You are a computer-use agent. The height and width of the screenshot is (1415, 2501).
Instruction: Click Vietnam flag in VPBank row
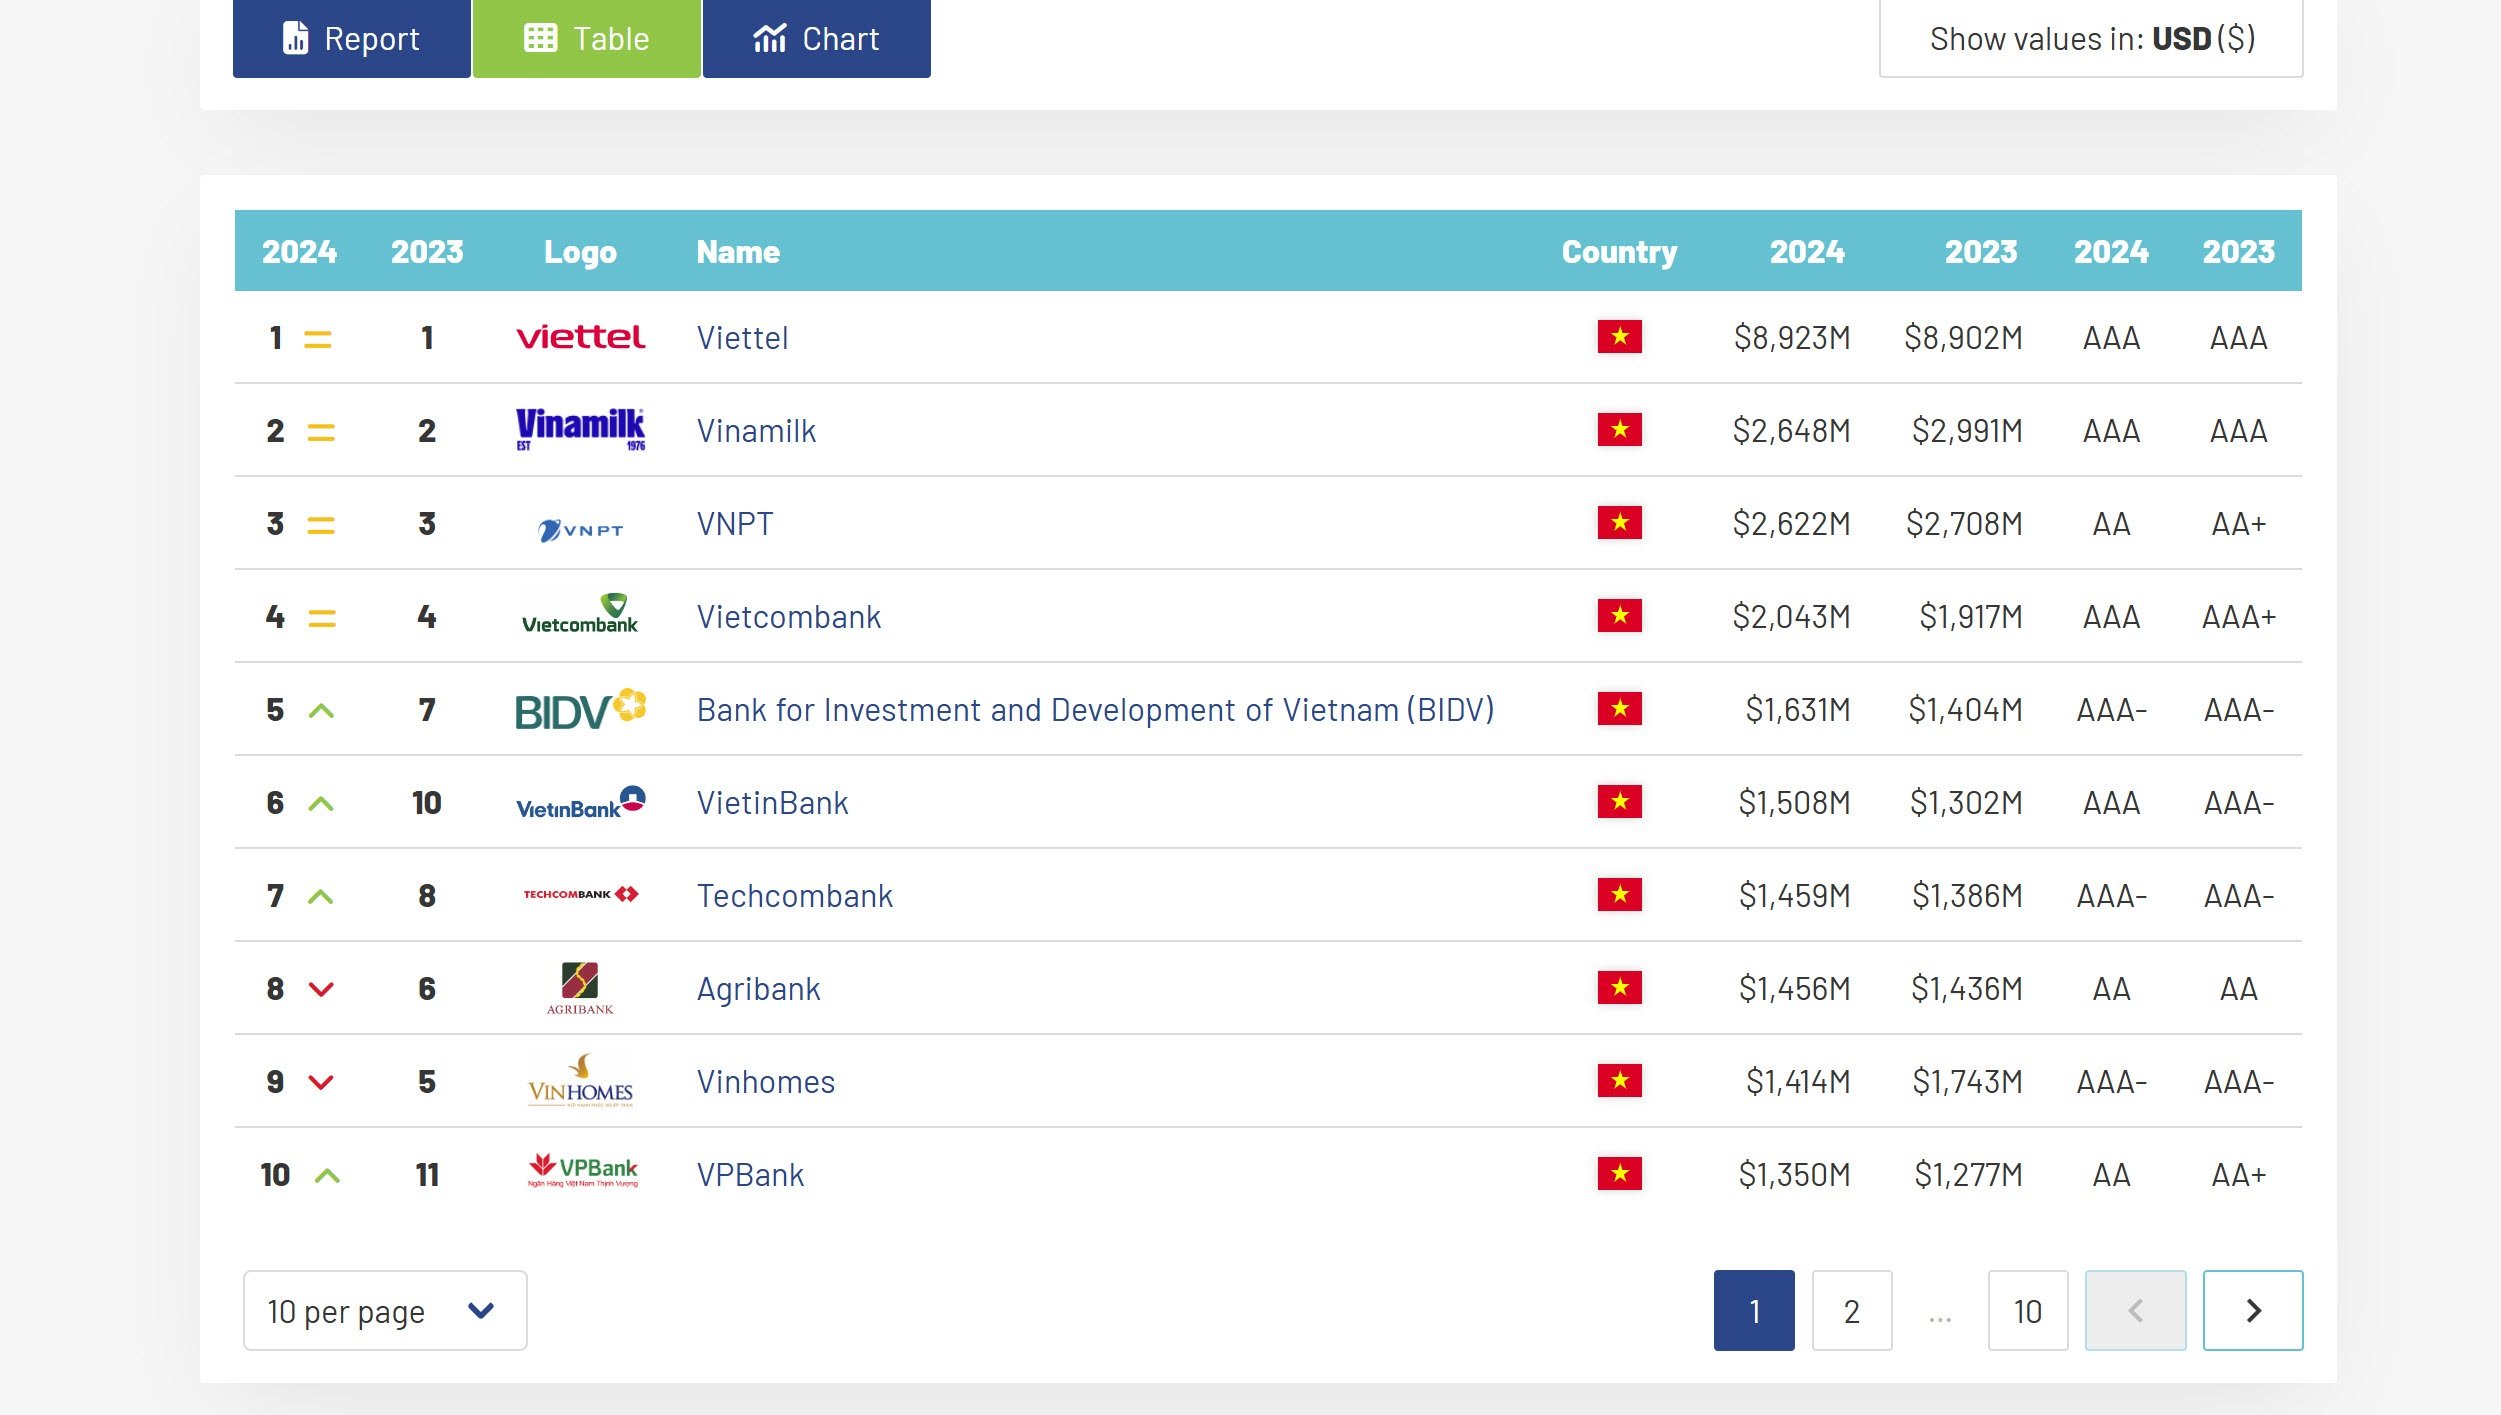(x=1619, y=1174)
